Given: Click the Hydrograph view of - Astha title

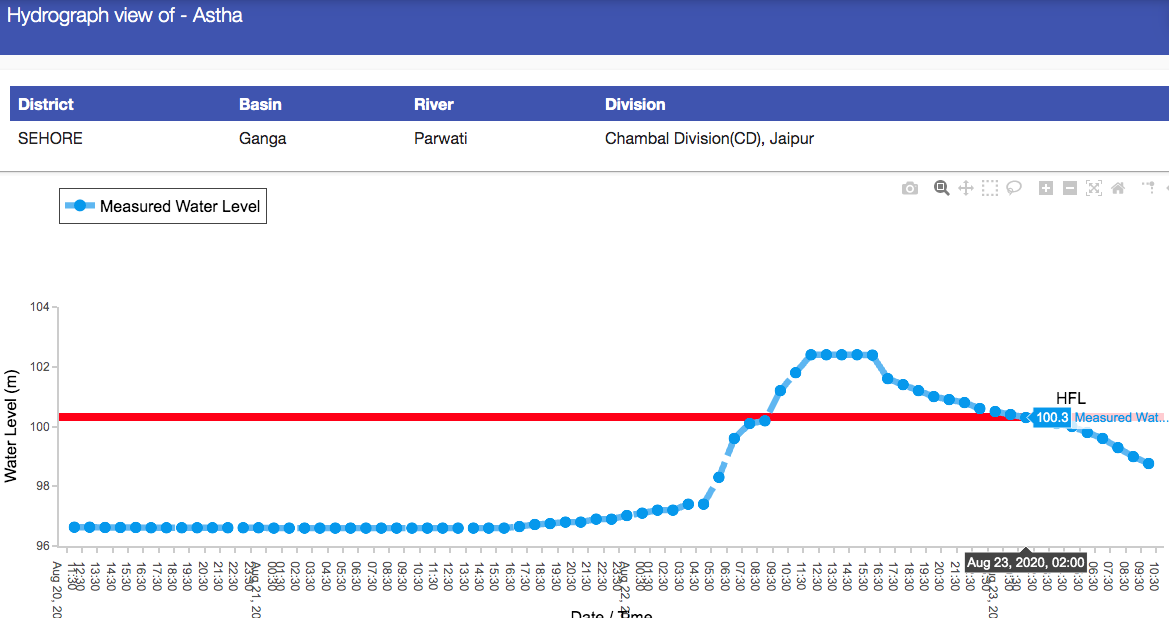Looking at the screenshot, I should tap(125, 17).
